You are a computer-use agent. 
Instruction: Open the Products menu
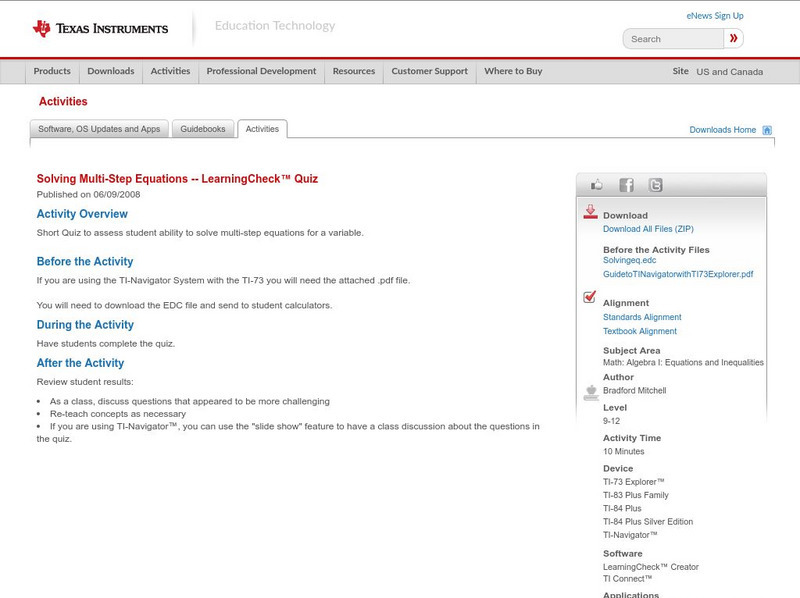pyautogui.click(x=52, y=71)
